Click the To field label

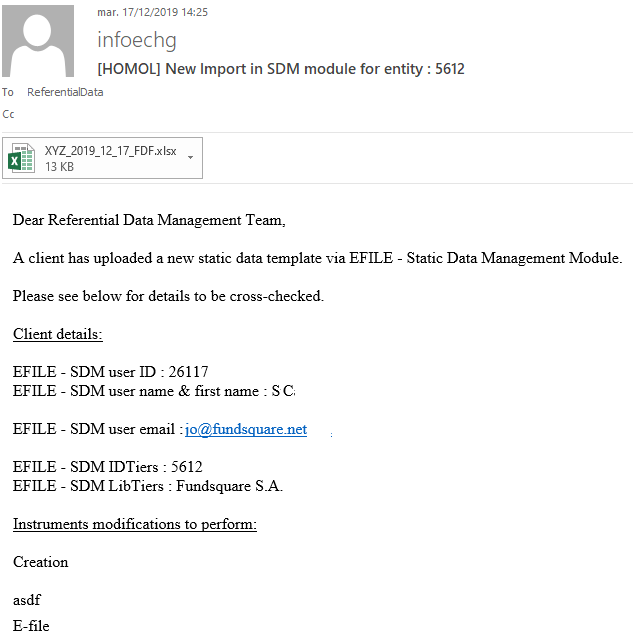[x=8, y=92]
